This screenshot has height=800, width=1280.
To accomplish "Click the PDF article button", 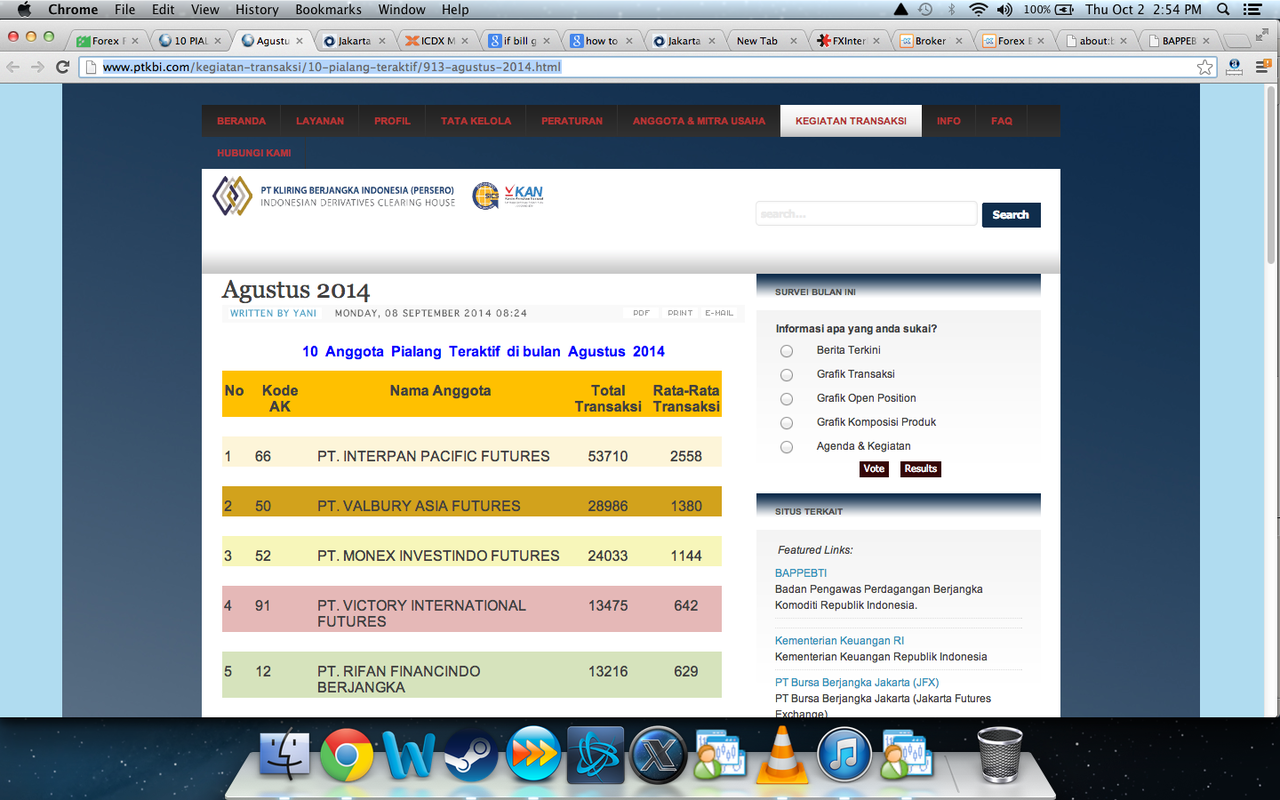I will click(x=641, y=313).
